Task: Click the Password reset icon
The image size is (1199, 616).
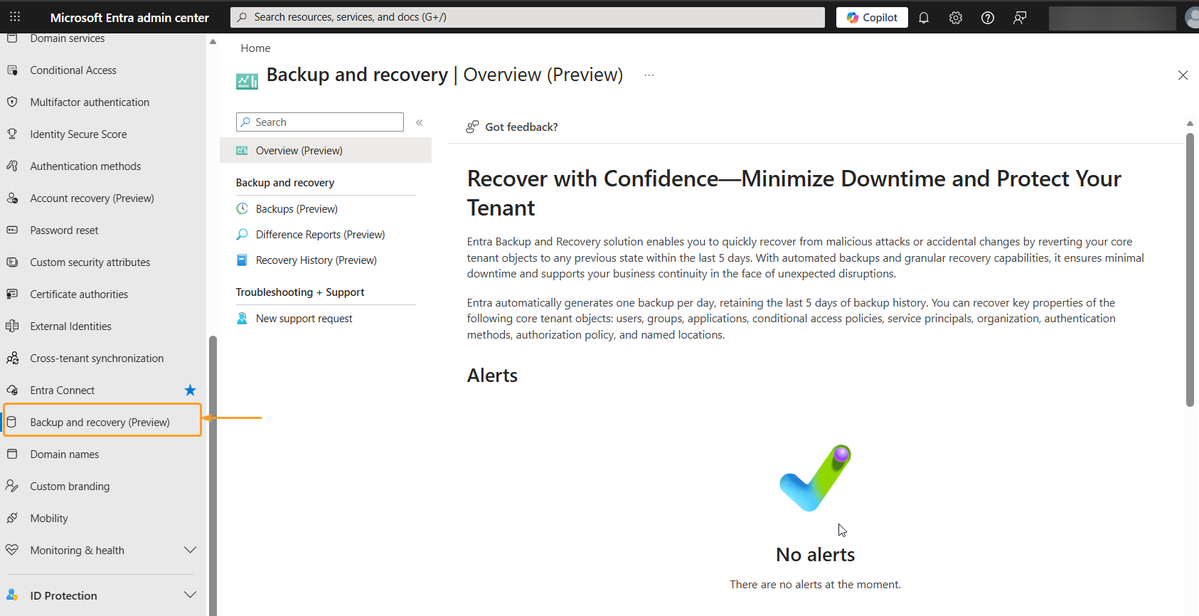Action: [12, 230]
